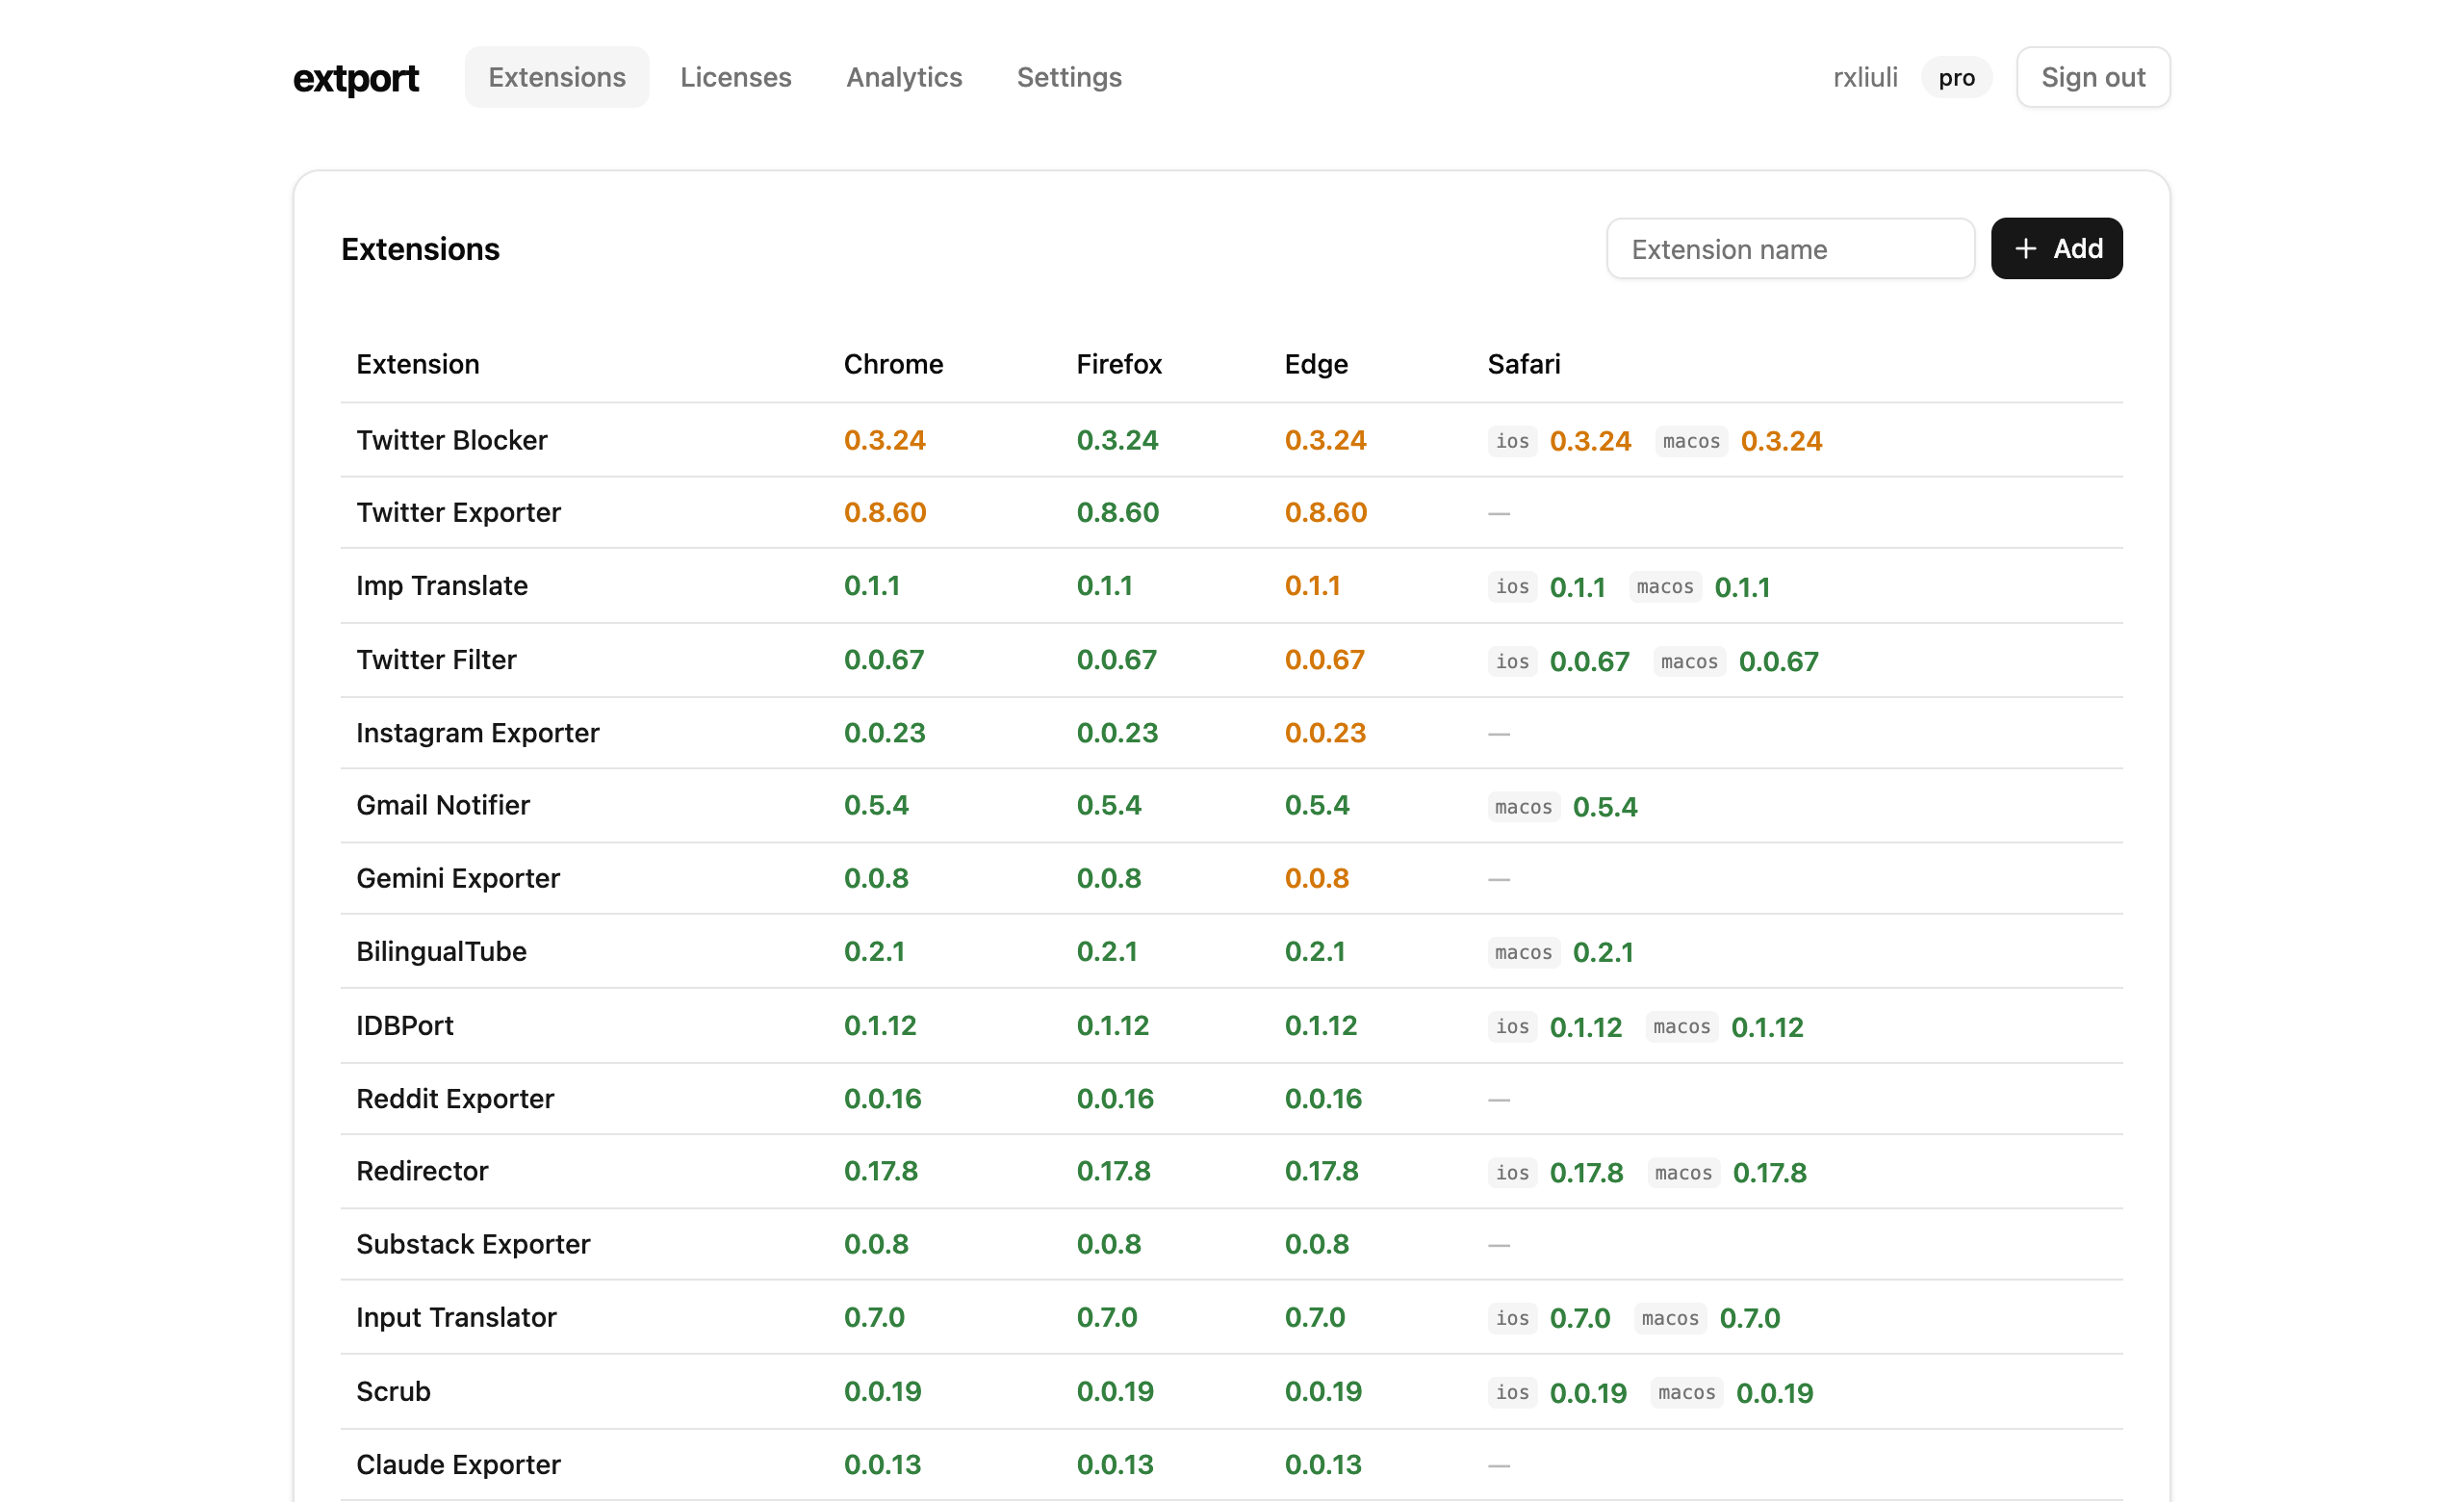Click Twitter Filter Safari ios version 0.0.67
The width and height of the screenshot is (2464, 1502).
pos(1589,661)
